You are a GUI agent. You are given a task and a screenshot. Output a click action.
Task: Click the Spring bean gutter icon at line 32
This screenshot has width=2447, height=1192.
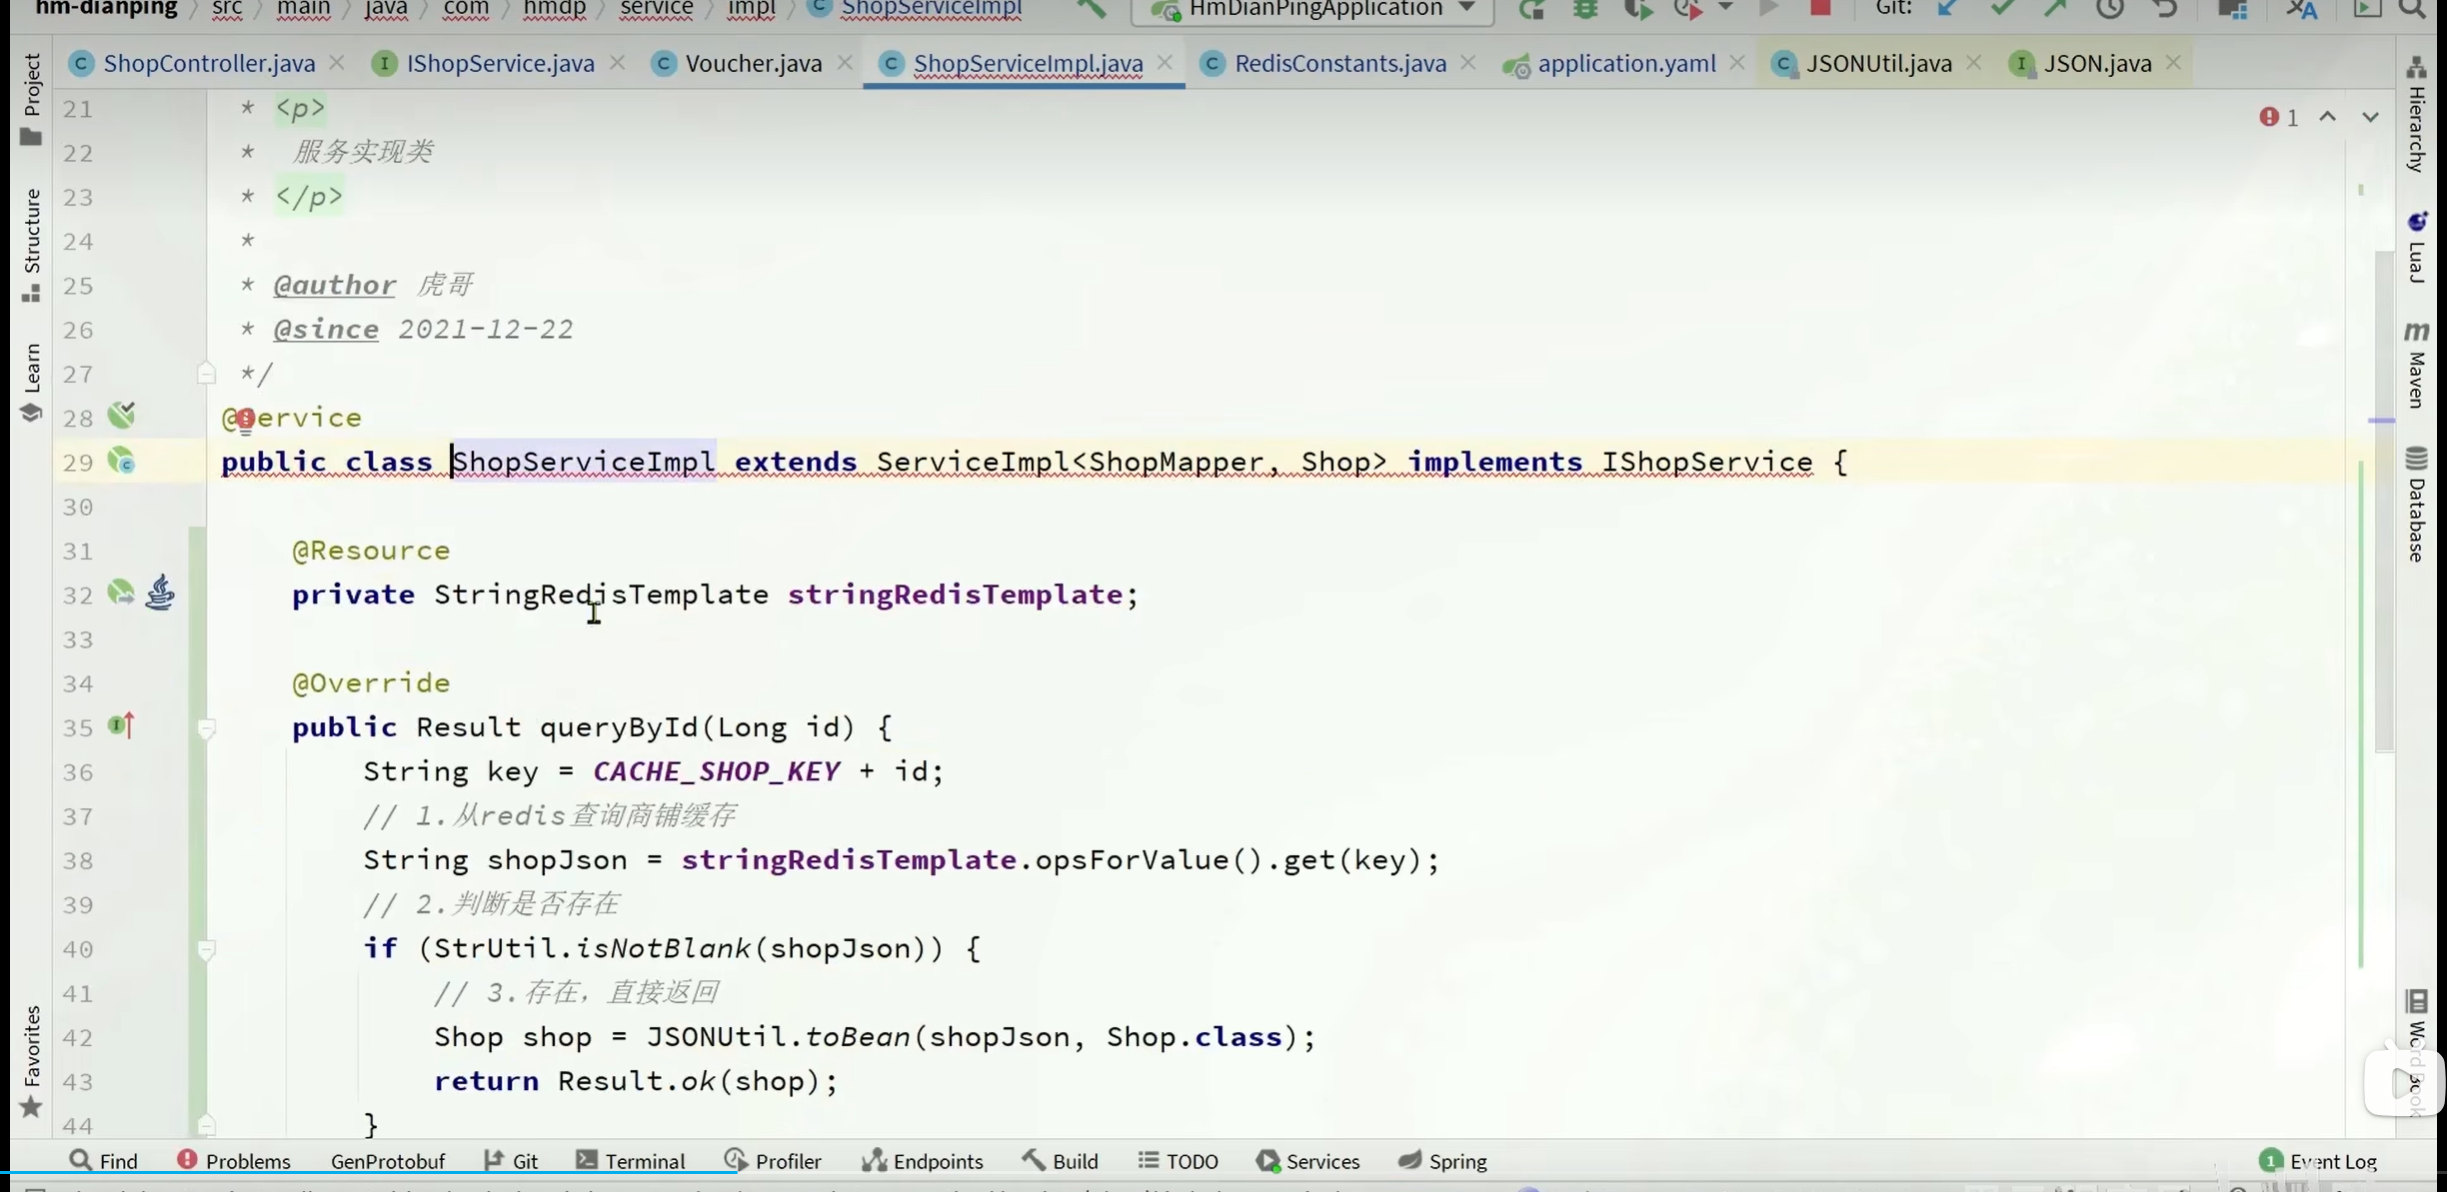121,594
